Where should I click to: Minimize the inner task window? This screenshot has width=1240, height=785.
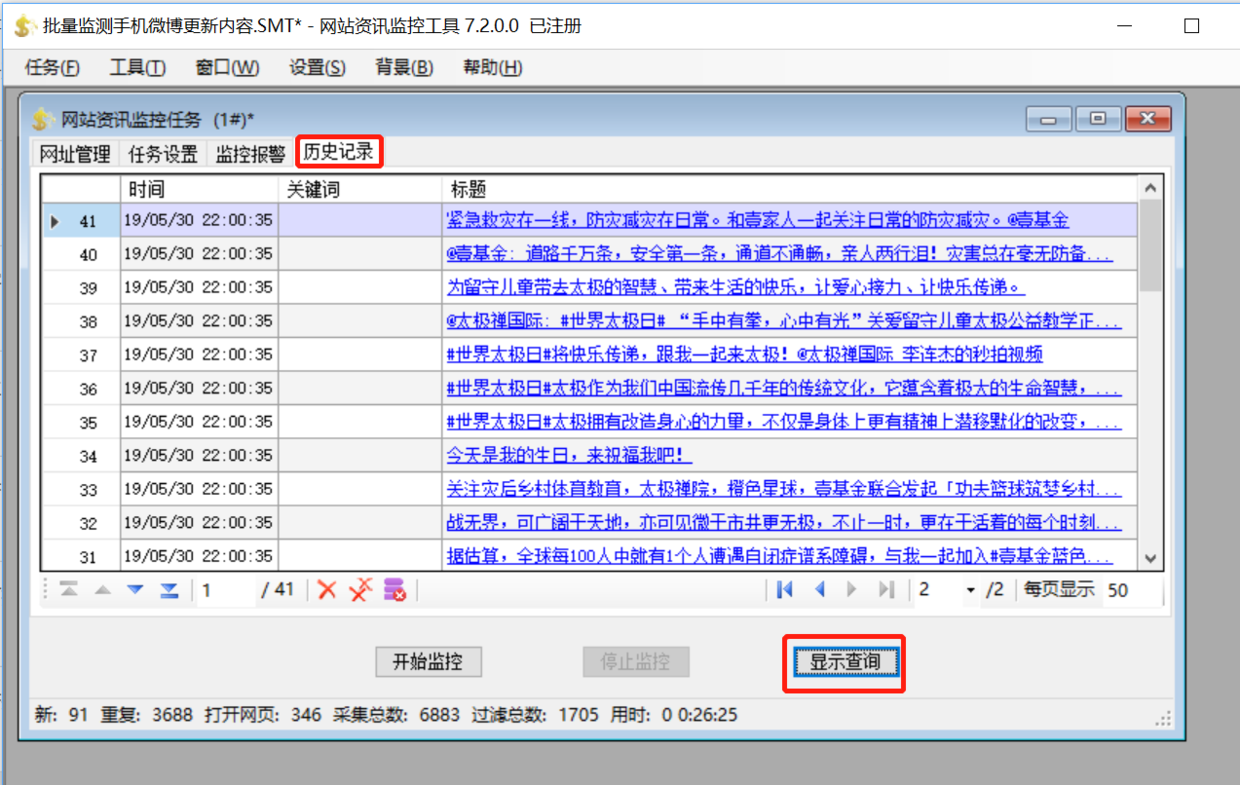coord(1049,119)
